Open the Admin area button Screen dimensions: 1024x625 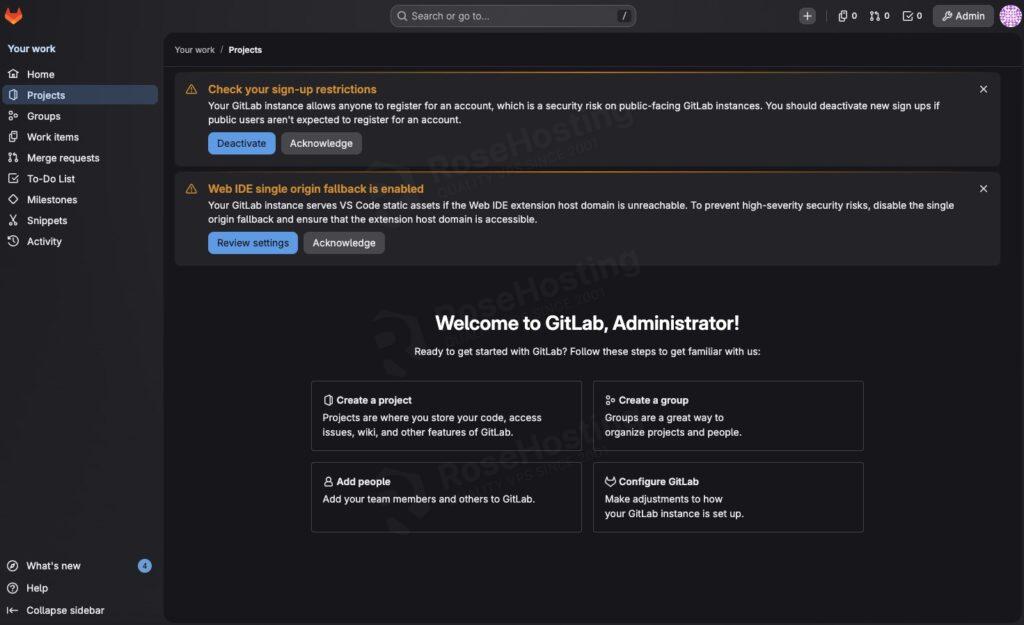(x=963, y=16)
